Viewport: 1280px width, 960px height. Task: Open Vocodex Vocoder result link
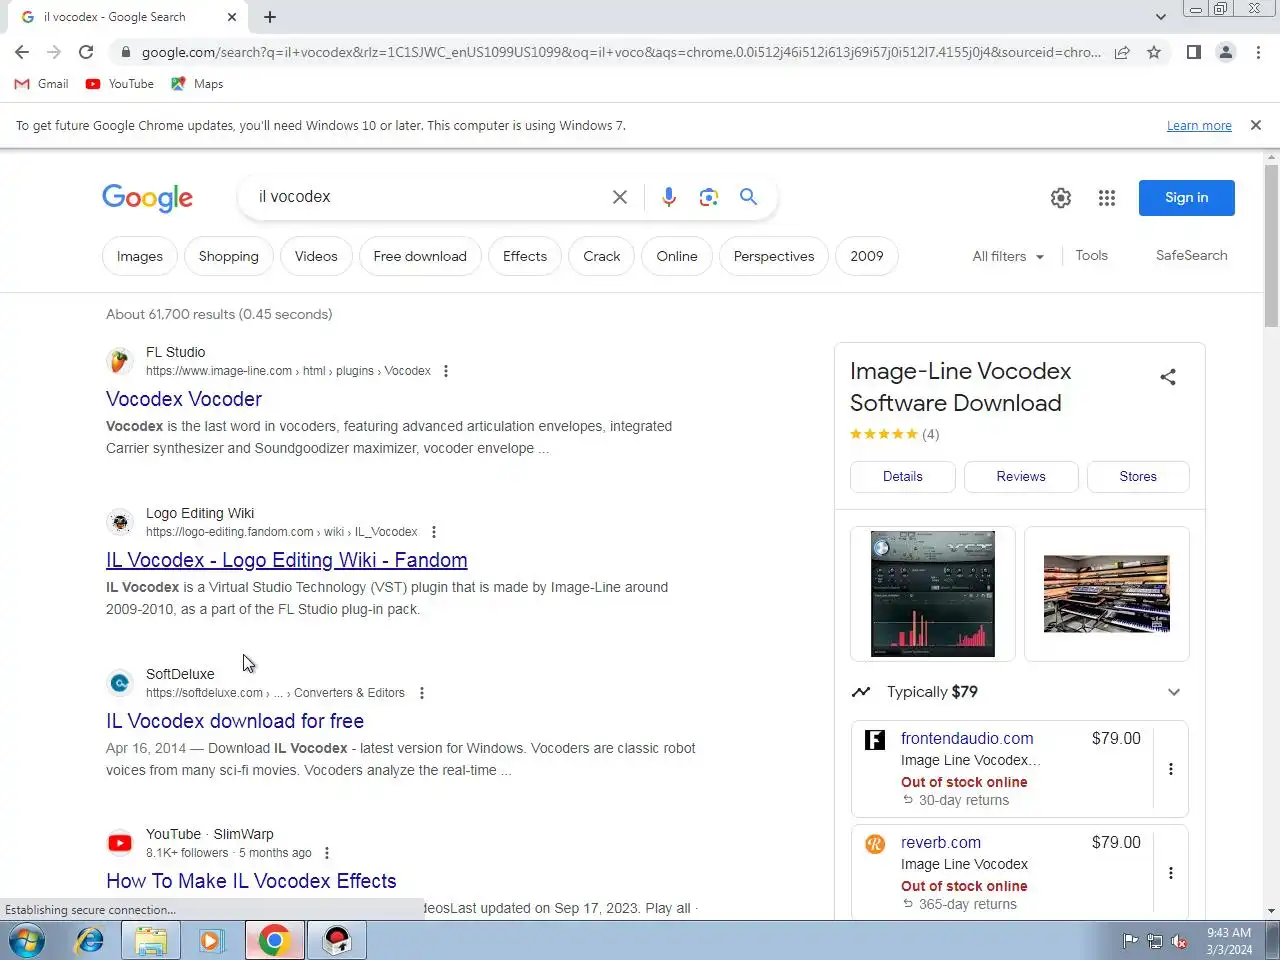pyautogui.click(x=184, y=399)
